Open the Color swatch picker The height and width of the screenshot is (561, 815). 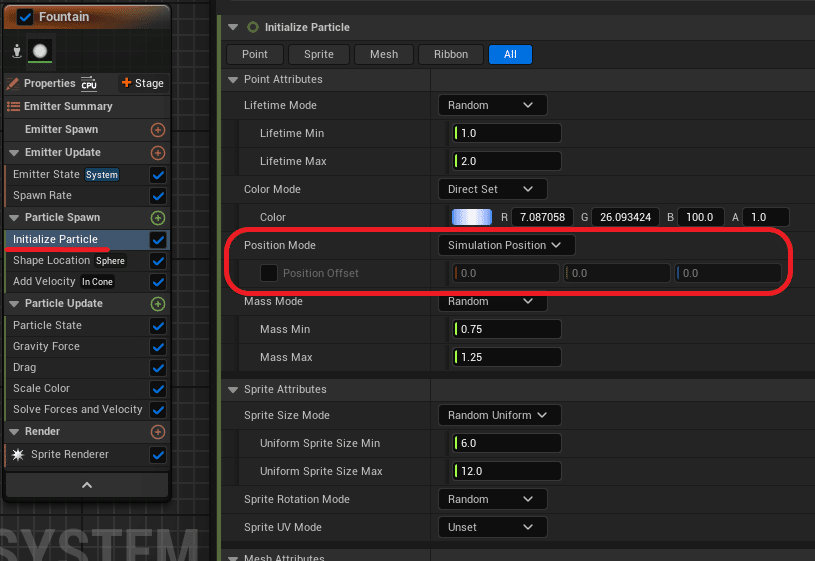click(471, 217)
